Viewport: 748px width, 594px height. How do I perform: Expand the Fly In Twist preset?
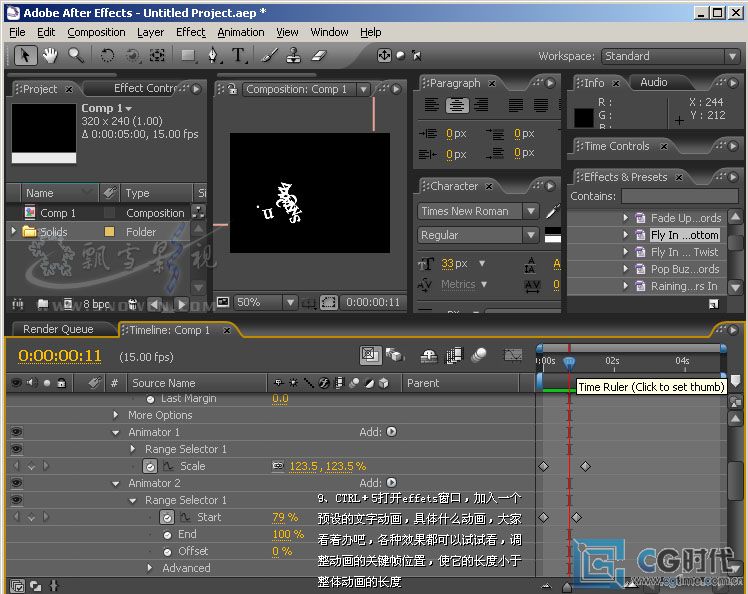625,252
